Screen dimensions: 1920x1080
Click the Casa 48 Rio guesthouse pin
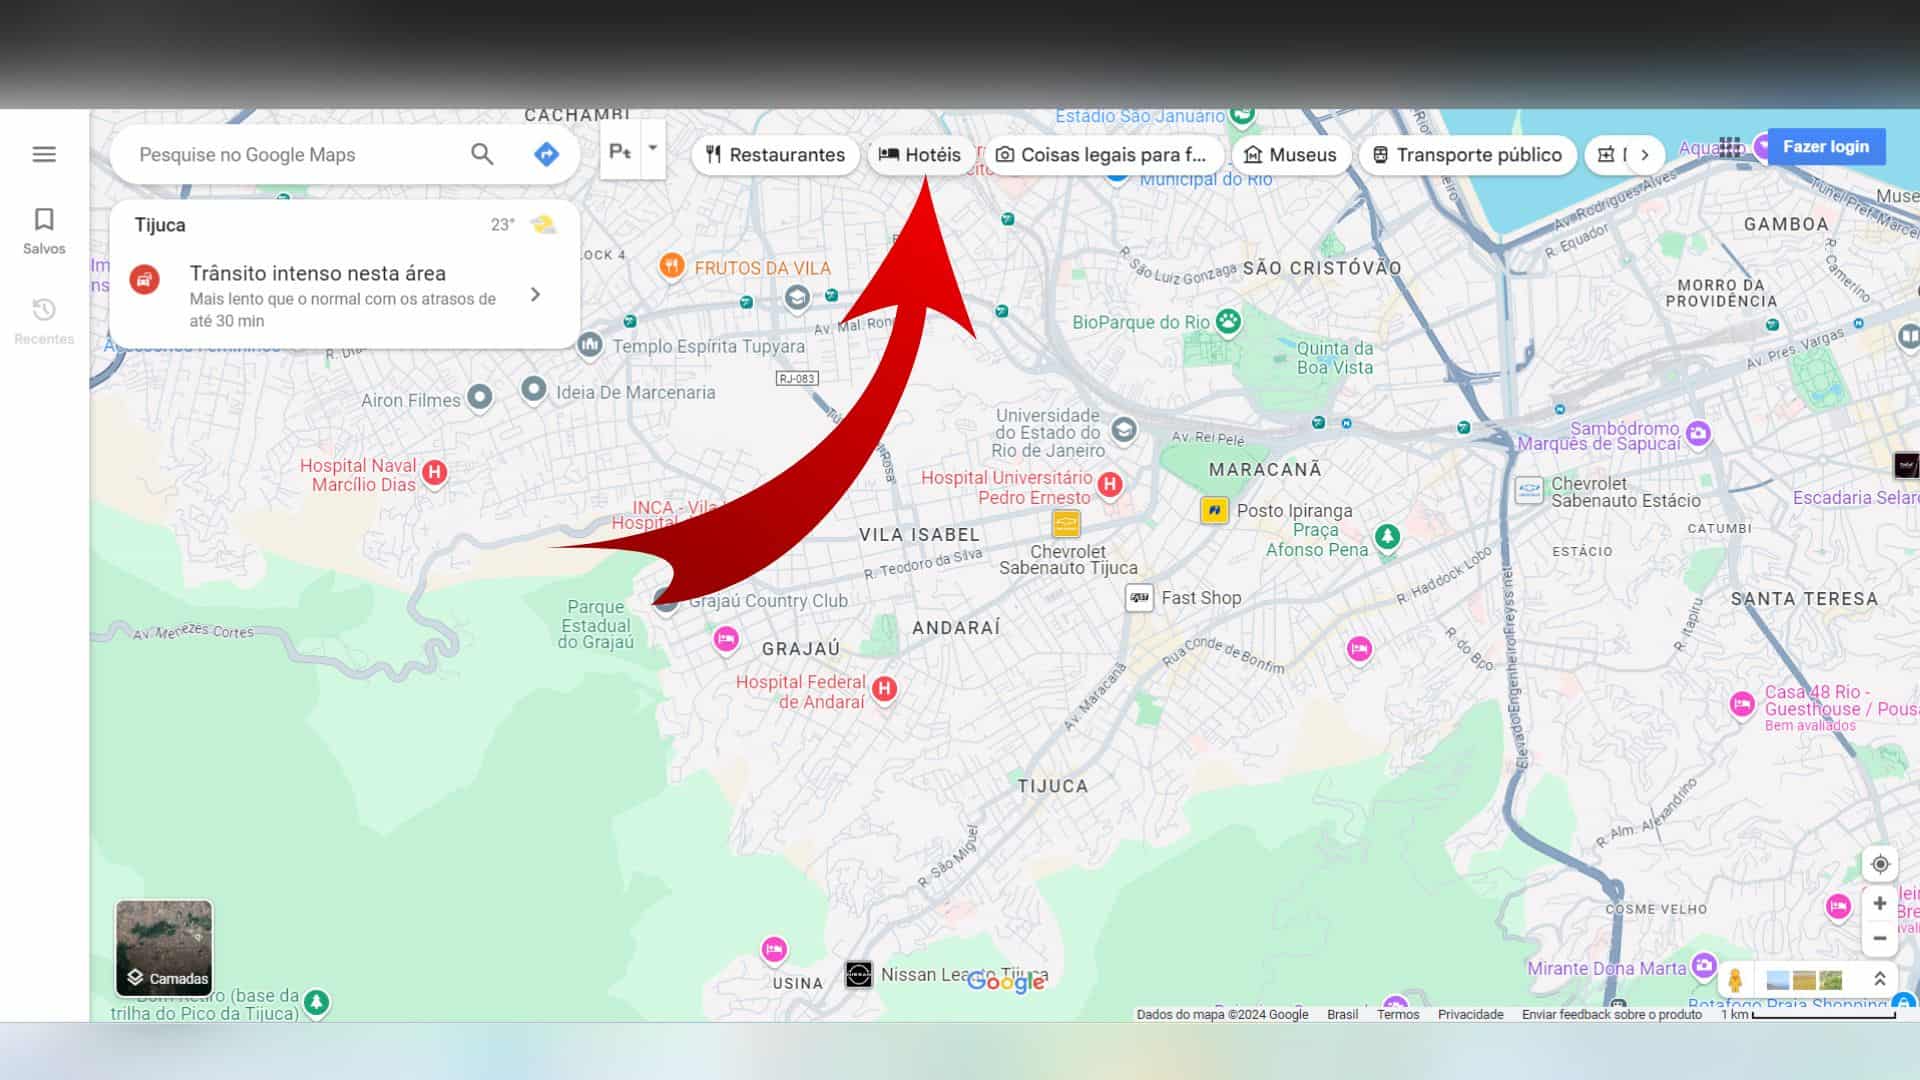pyautogui.click(x=1742, y=704)
